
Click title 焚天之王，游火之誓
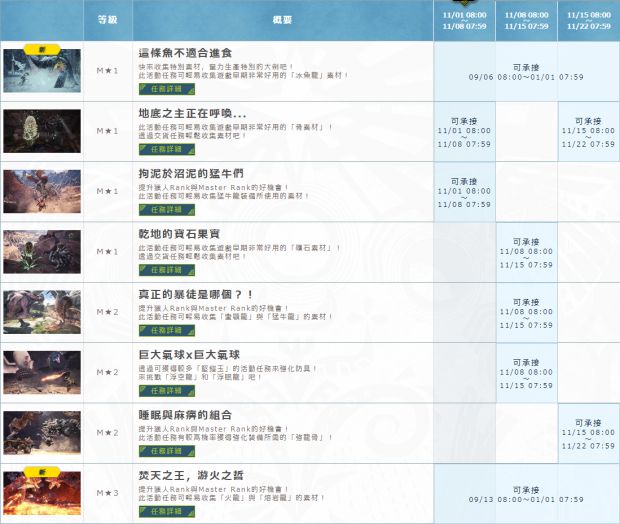(x=191, y=475)
